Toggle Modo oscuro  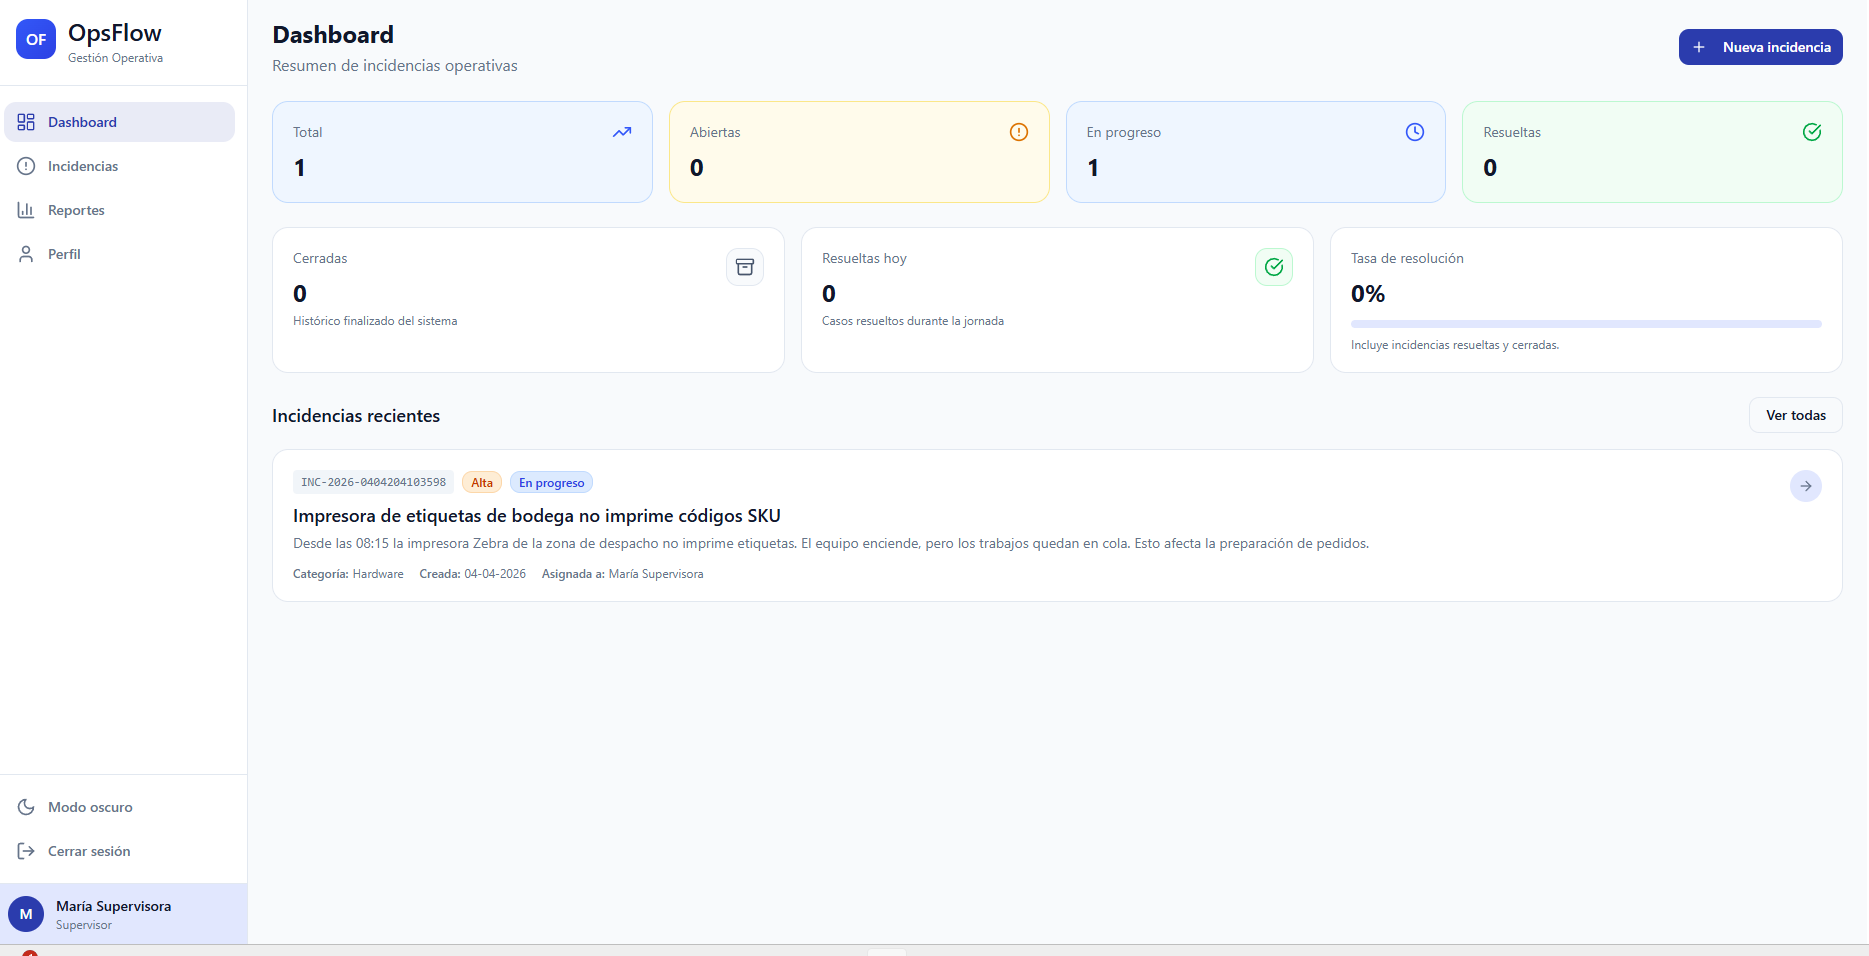(120, 807)
